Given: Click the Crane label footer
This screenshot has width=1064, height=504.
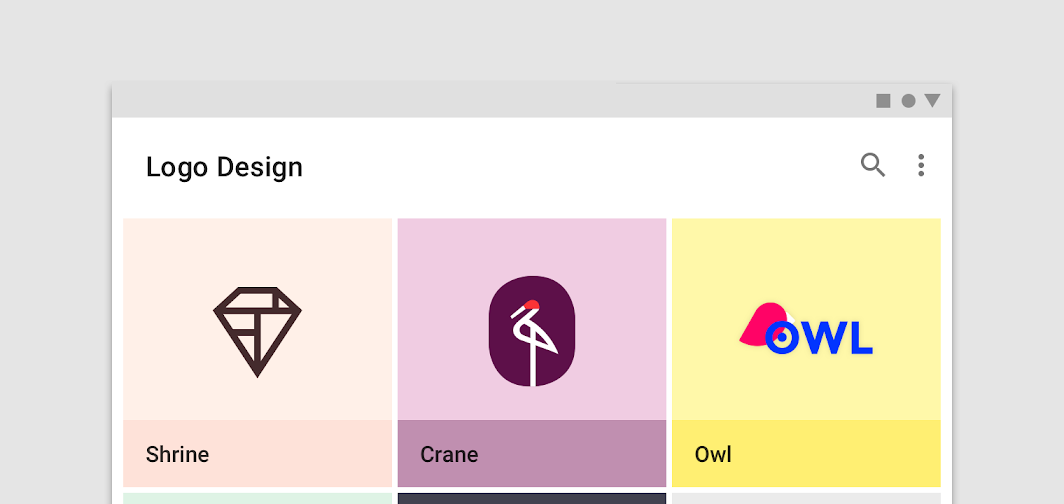Looking at the screenshot, I should pyautogui.click(x=532, y=453).
